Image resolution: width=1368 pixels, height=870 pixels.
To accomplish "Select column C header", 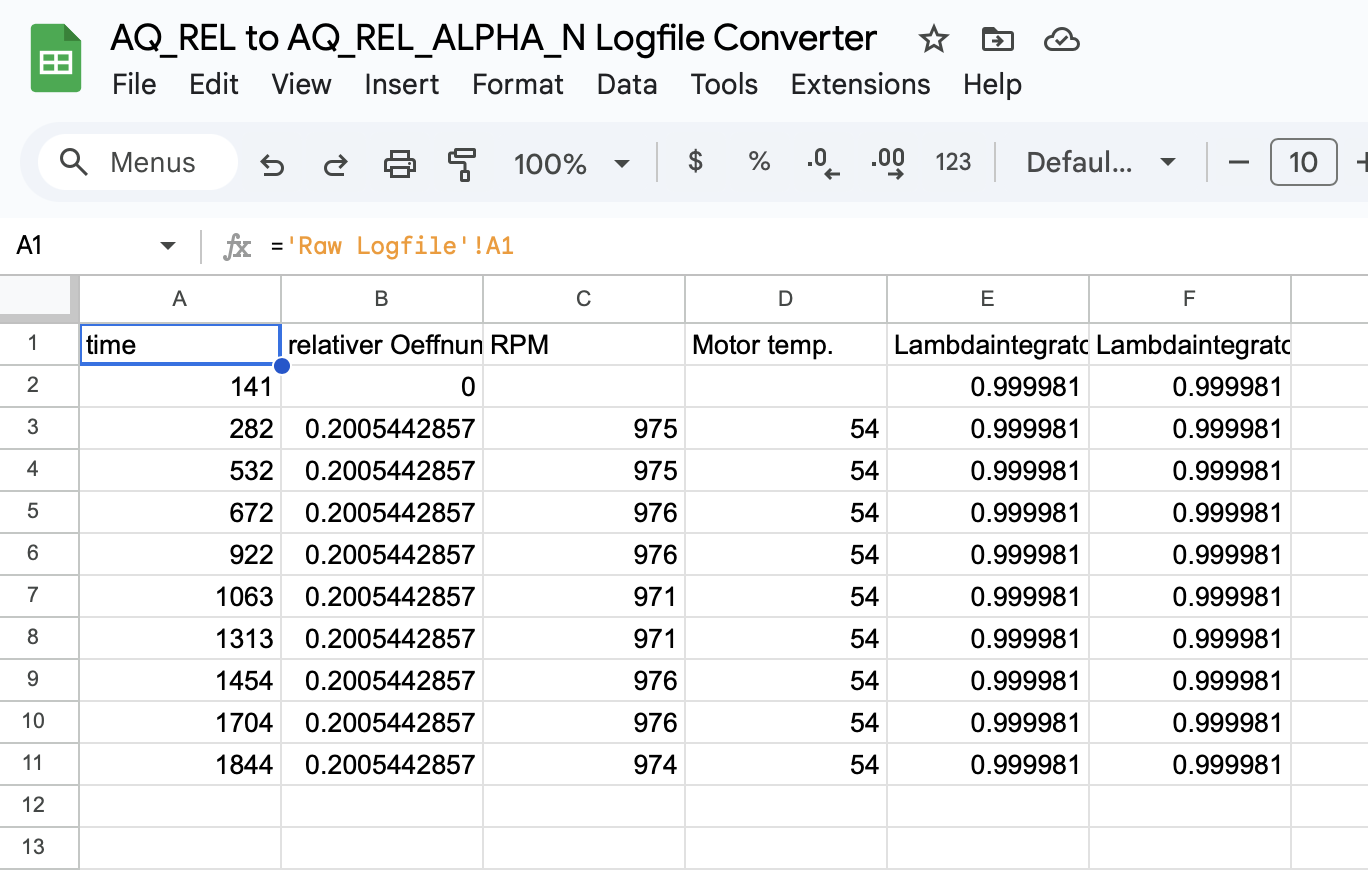I will (x=584, y=299).
